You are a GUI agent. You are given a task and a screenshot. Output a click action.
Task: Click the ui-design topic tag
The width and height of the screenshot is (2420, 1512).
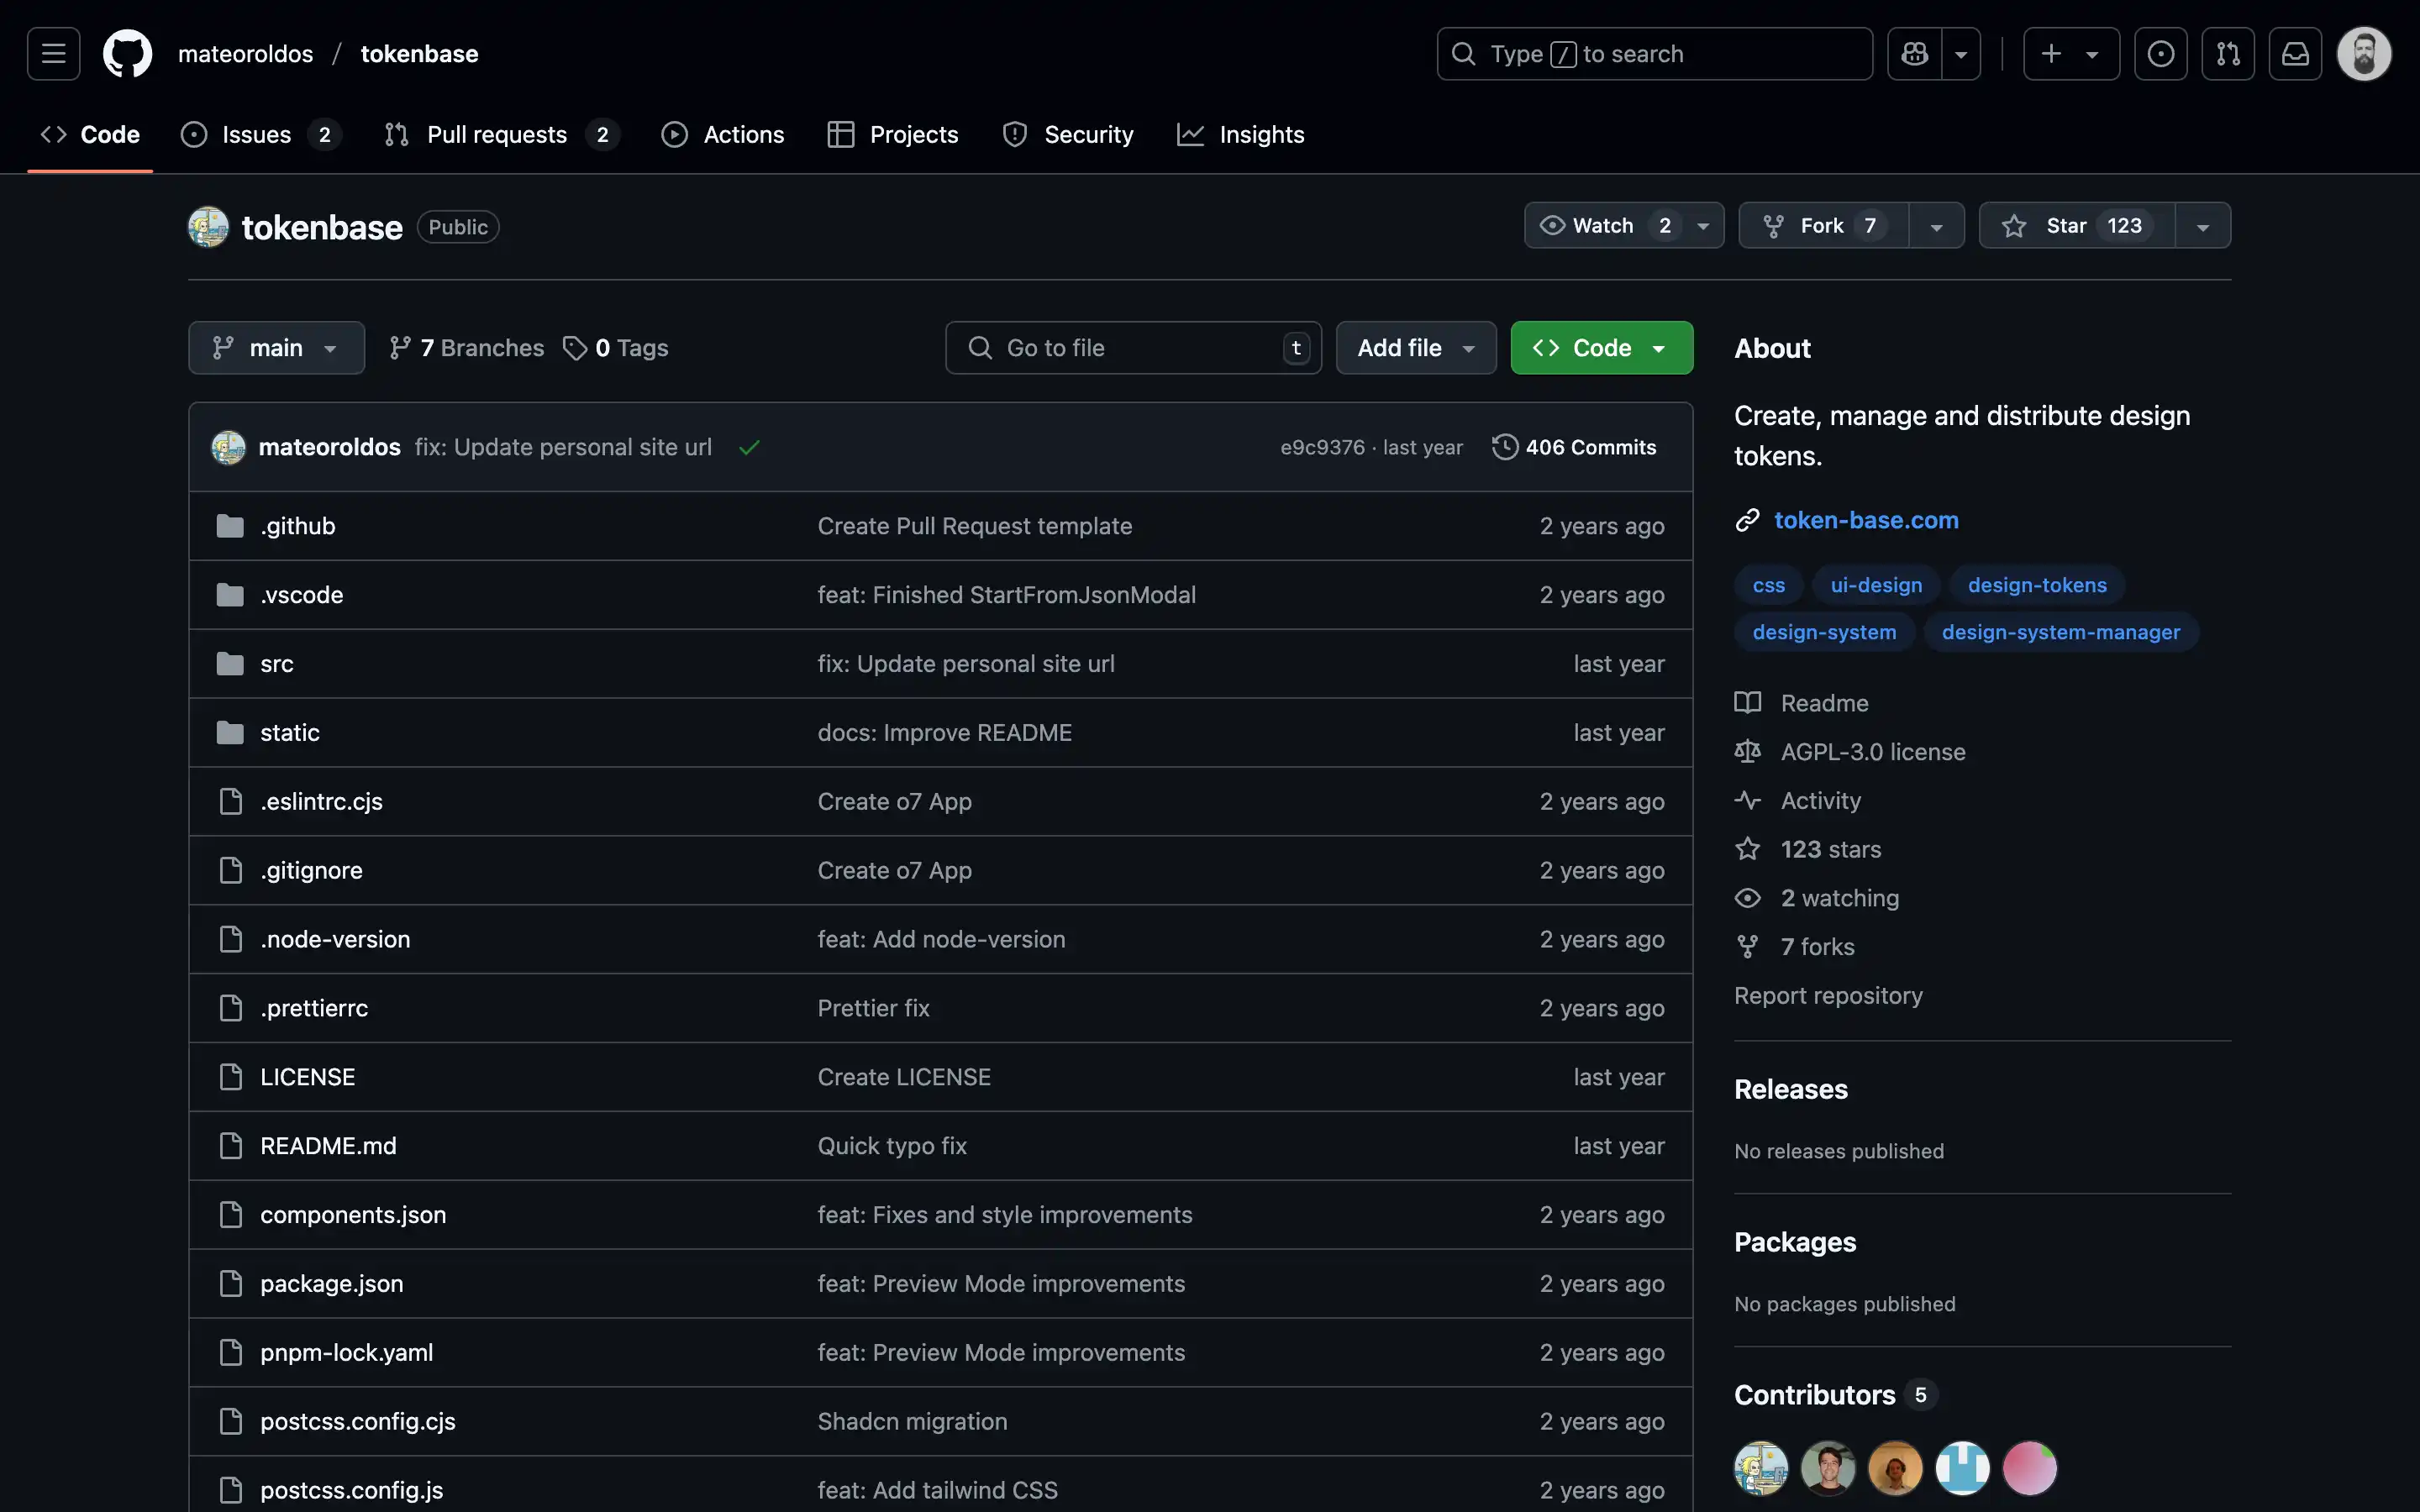(1876, 585)
